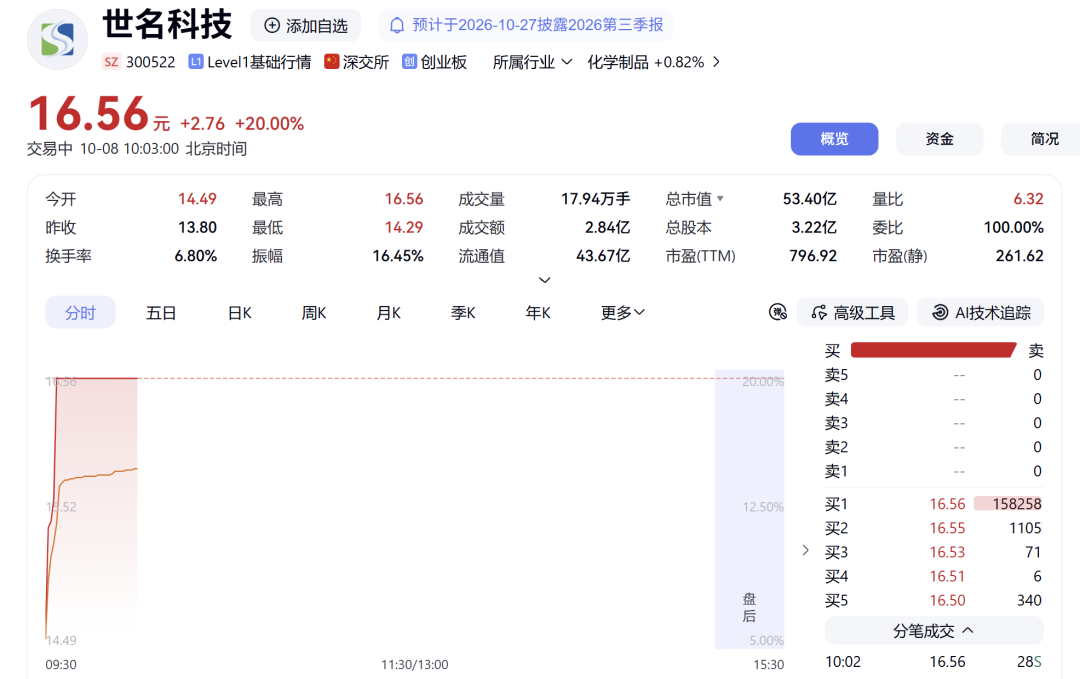1080x679 pixels.
Task: Click the red buy/sell ratio bar
Action: coord(933,350)
